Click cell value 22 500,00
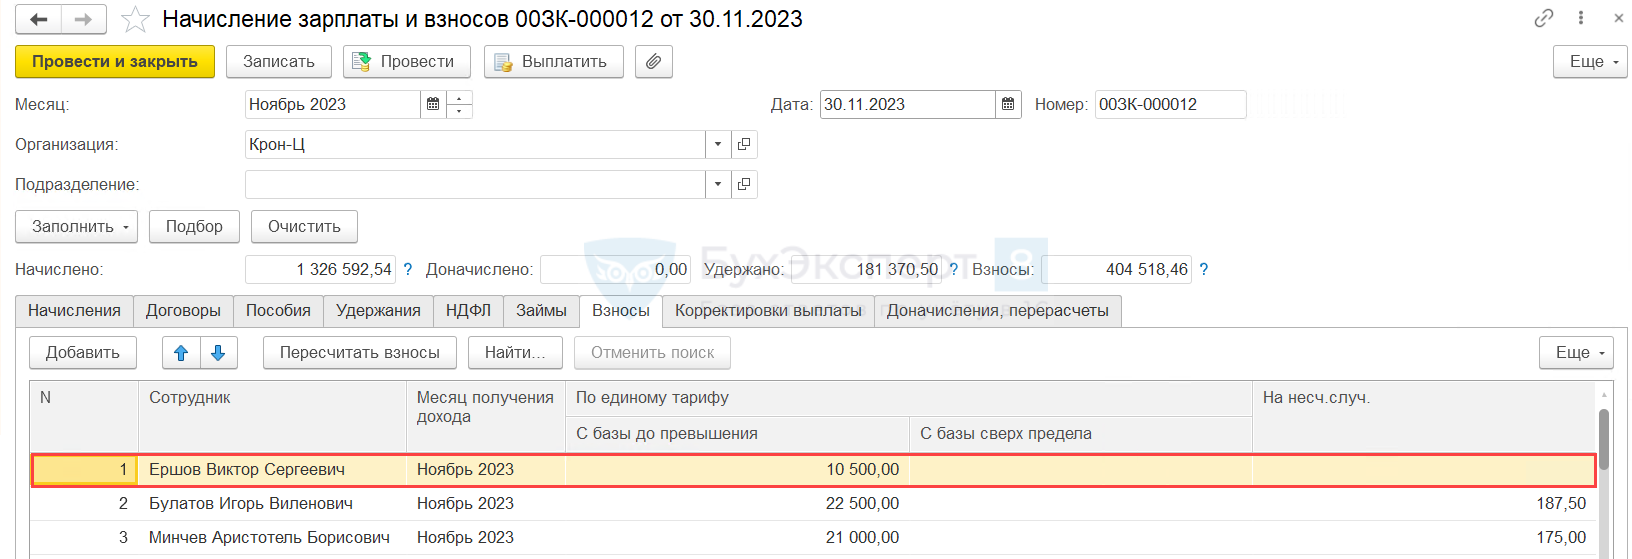Viewport: 1632px width, 559px height. pyautogui.click(x=862, y=504)
